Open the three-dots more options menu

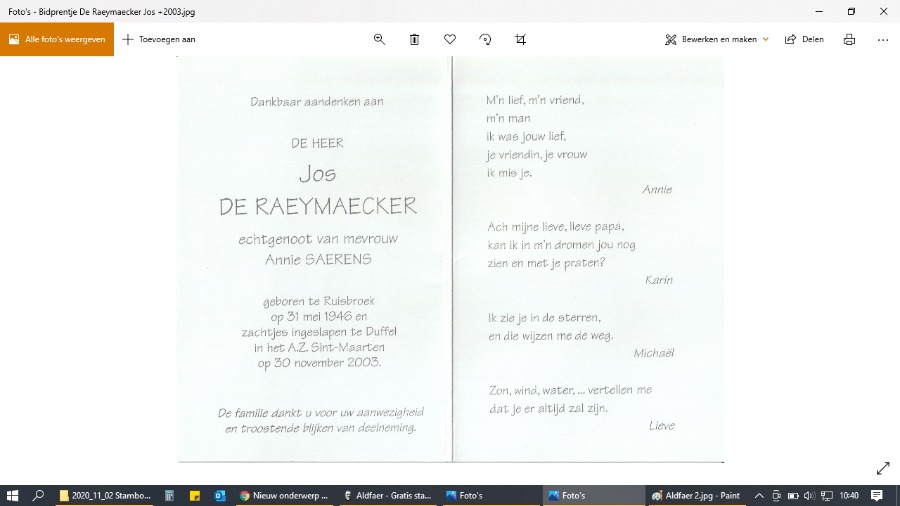coord(882,39)
